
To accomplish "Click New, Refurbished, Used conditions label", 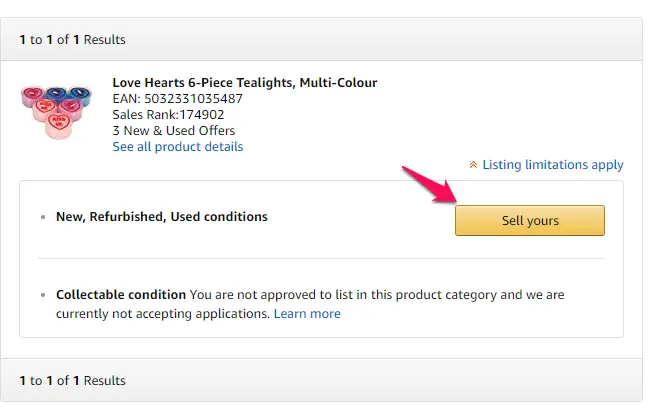I will coord(162,217).
